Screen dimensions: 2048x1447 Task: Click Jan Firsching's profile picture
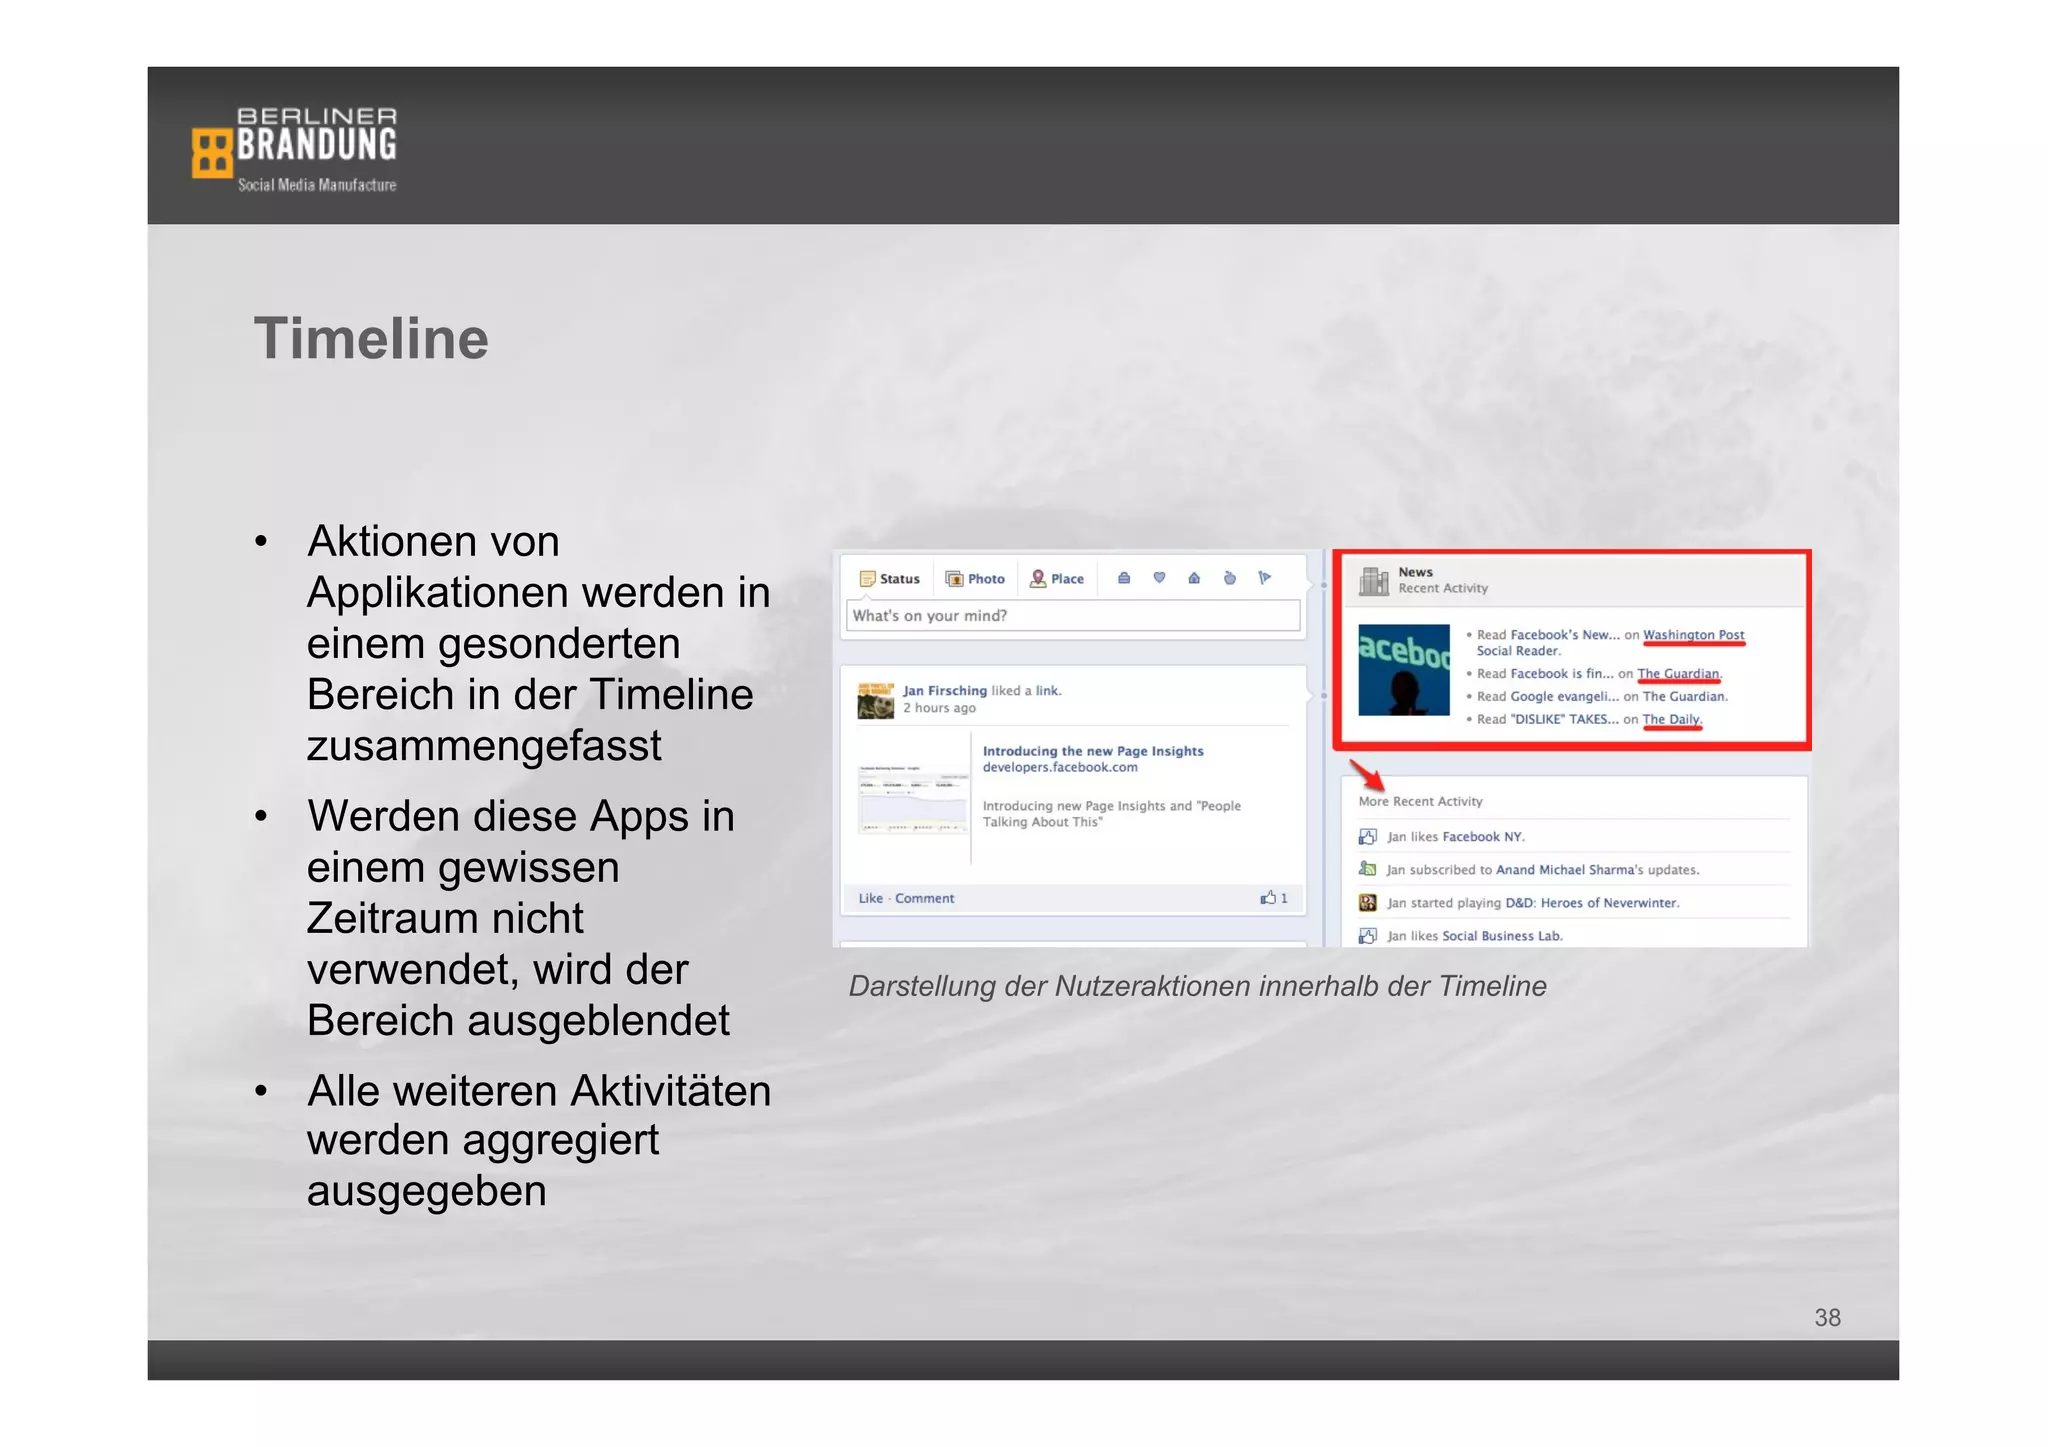pos(876,700)
